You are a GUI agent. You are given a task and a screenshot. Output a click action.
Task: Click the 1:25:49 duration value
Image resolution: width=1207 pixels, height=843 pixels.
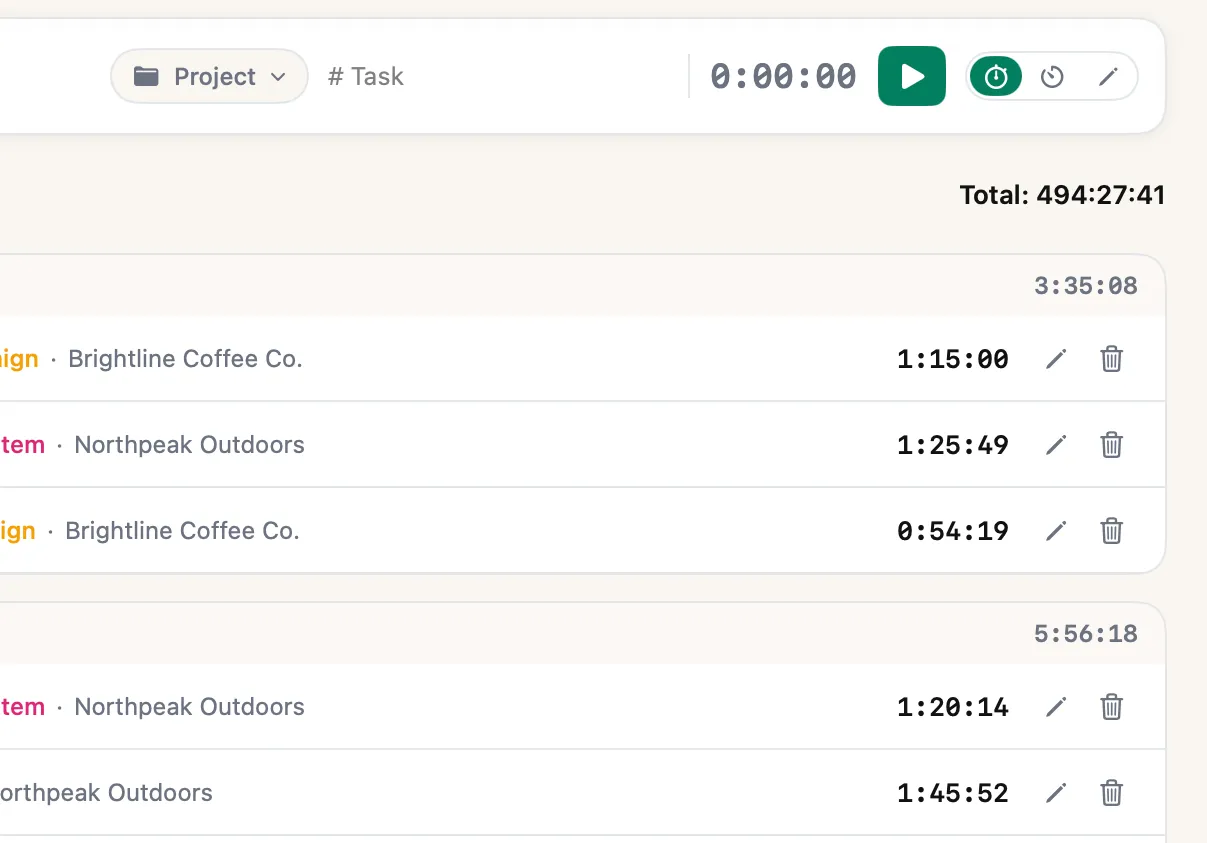tap(953, 445)
